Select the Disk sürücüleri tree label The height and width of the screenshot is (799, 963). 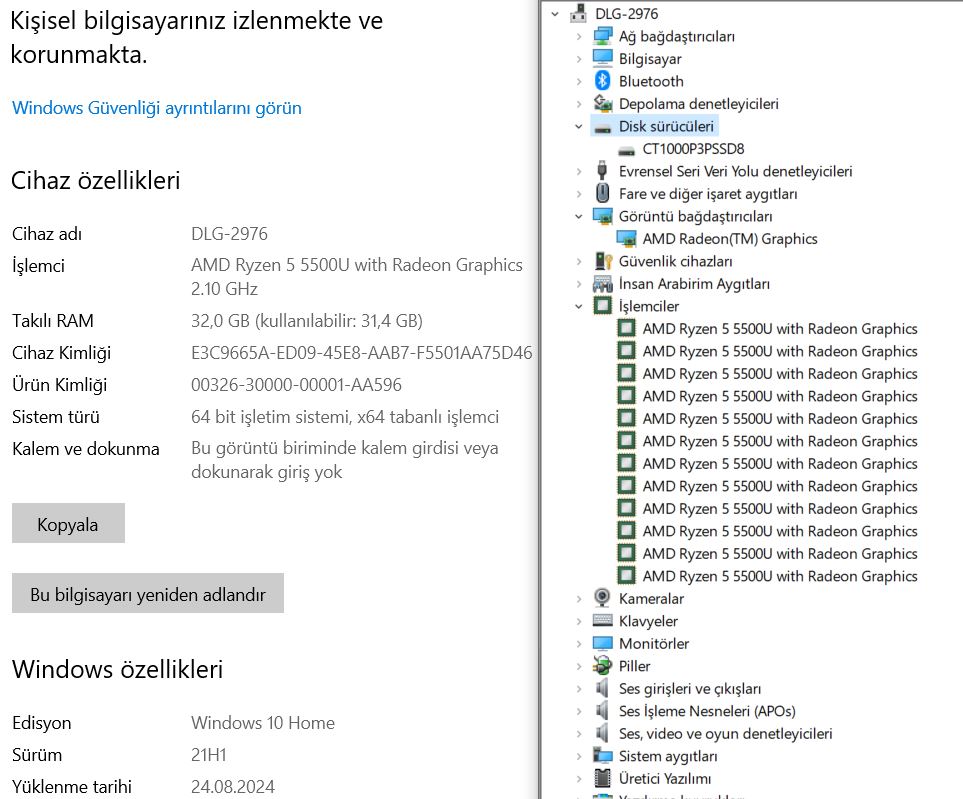[x=666, y=127]
